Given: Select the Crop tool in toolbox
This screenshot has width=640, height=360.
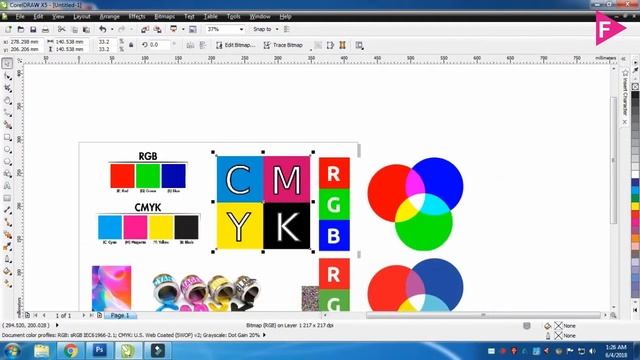Looking at the screenshot, I should click(x=7, y=88).
